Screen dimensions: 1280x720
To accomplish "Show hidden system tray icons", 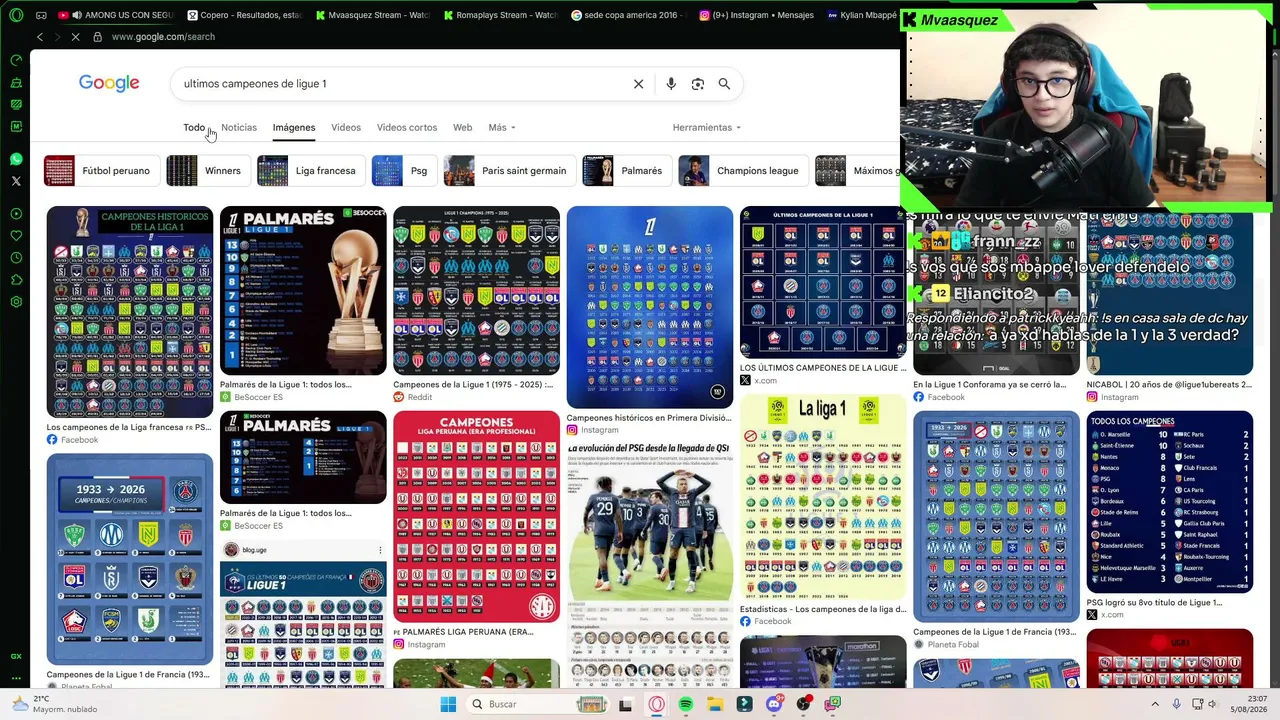I will coord(1155,704).
